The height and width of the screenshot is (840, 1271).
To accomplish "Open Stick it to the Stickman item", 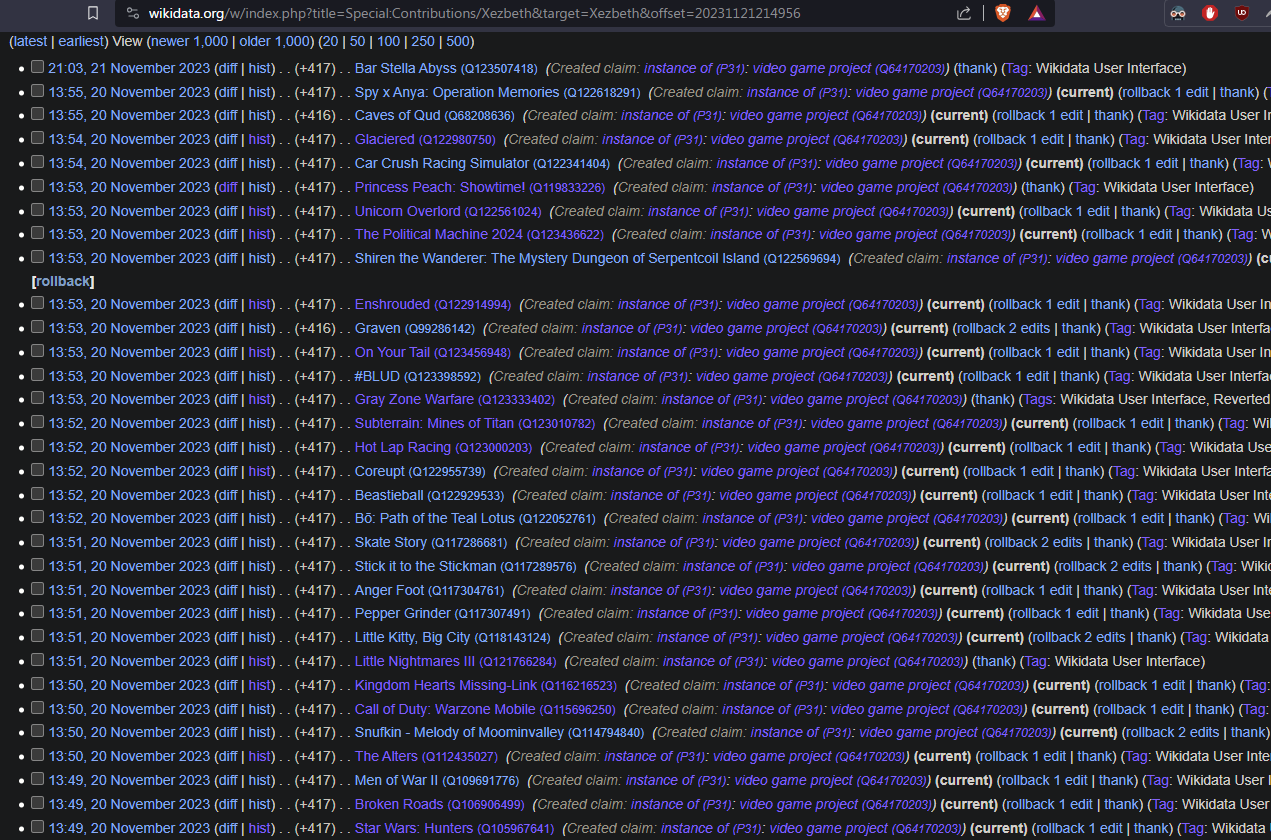I will [x=465, y=566].
